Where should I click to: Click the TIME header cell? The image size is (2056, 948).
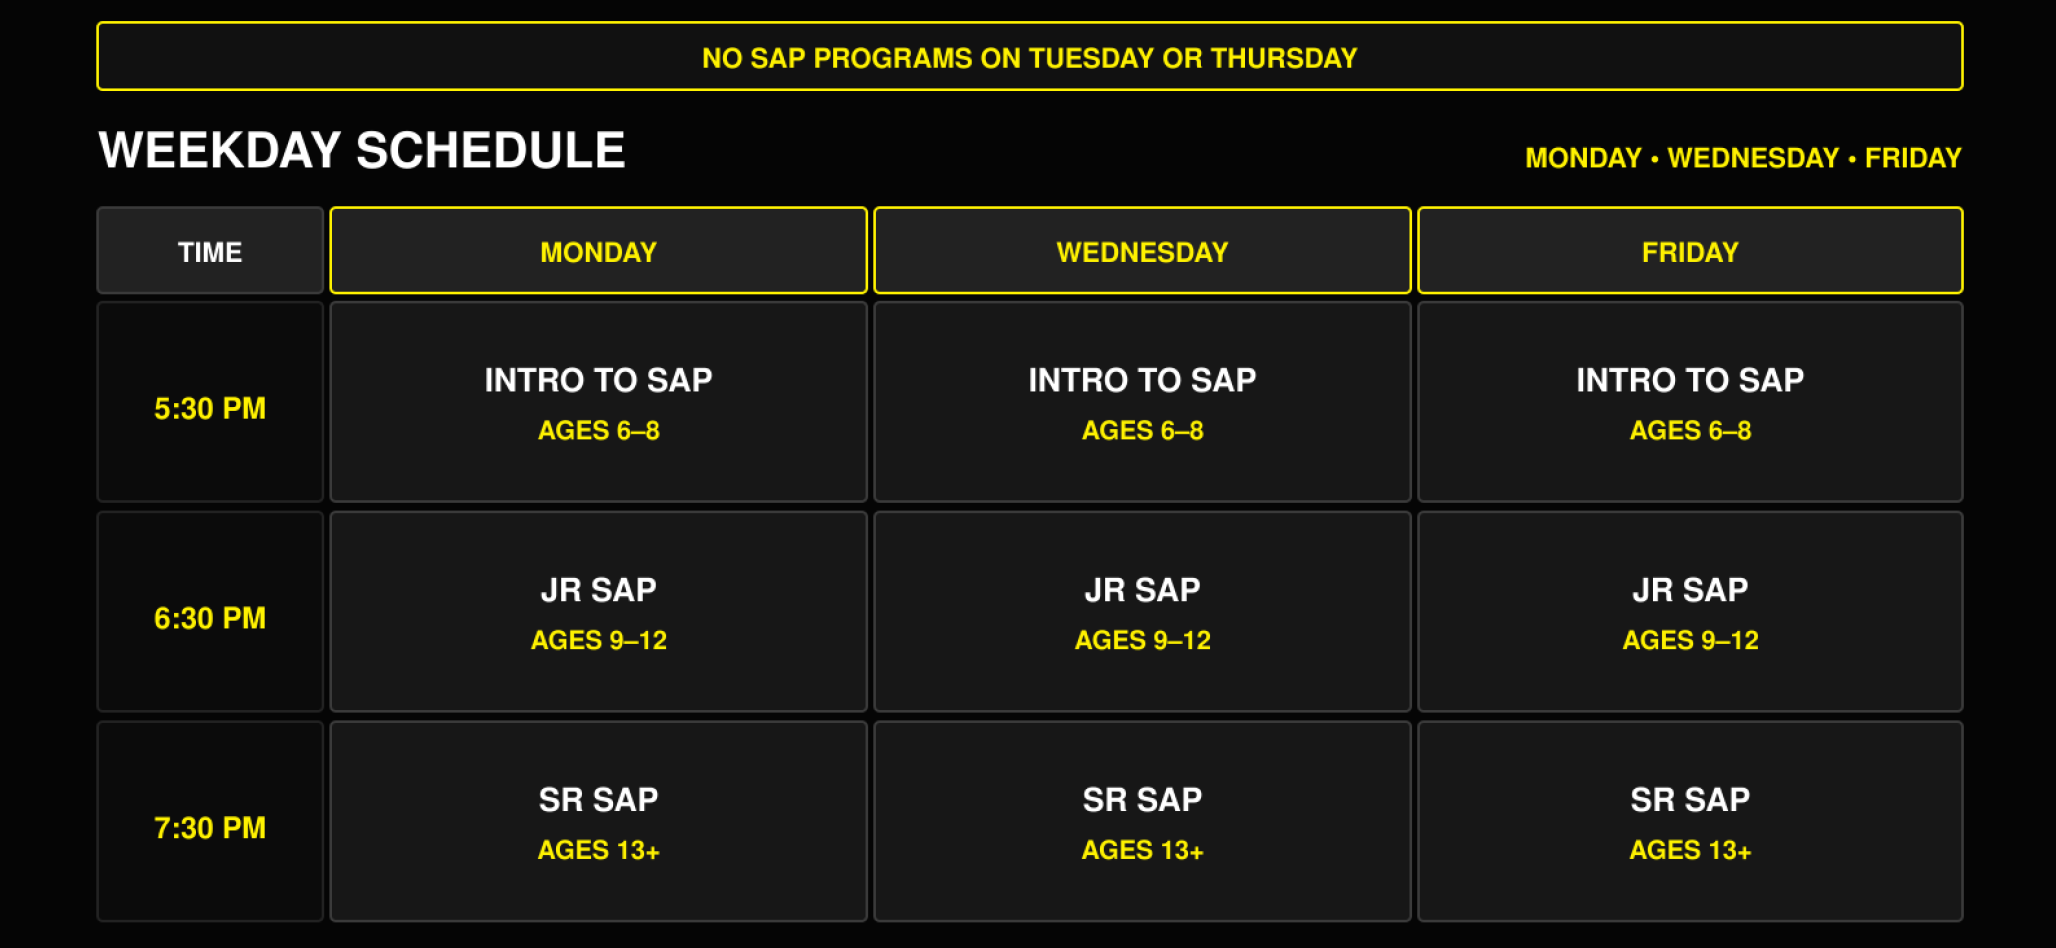[x=210, y=251]
